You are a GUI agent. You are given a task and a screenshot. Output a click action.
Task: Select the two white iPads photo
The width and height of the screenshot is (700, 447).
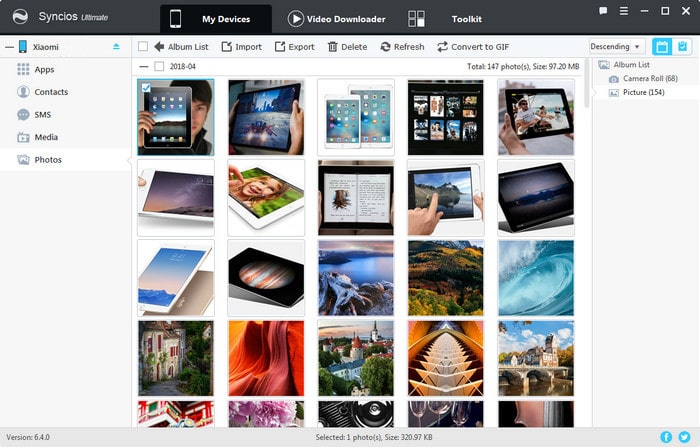click(356, 117)
